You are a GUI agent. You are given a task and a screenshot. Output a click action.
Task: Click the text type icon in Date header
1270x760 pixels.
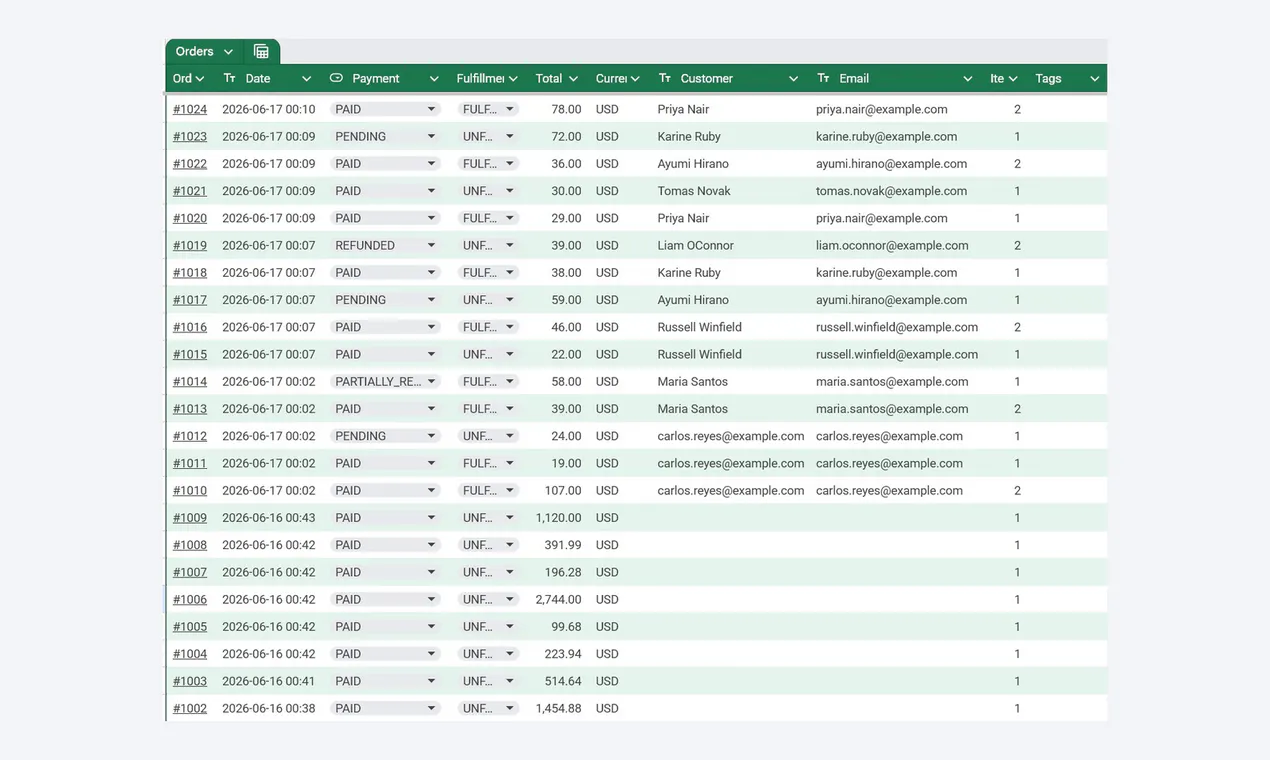click(x=230, y=78)
